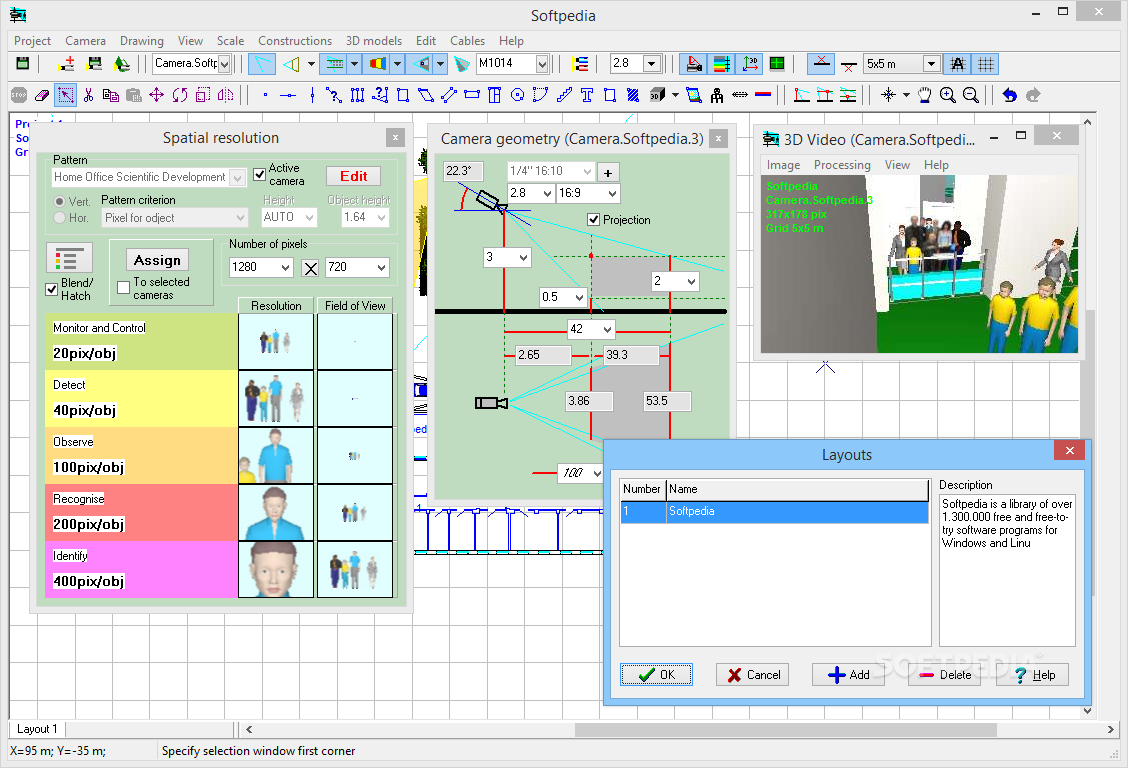Toggle the 3D axes view icon
The height and width of the screenshot is (768, 1128).
pos(750,64)
